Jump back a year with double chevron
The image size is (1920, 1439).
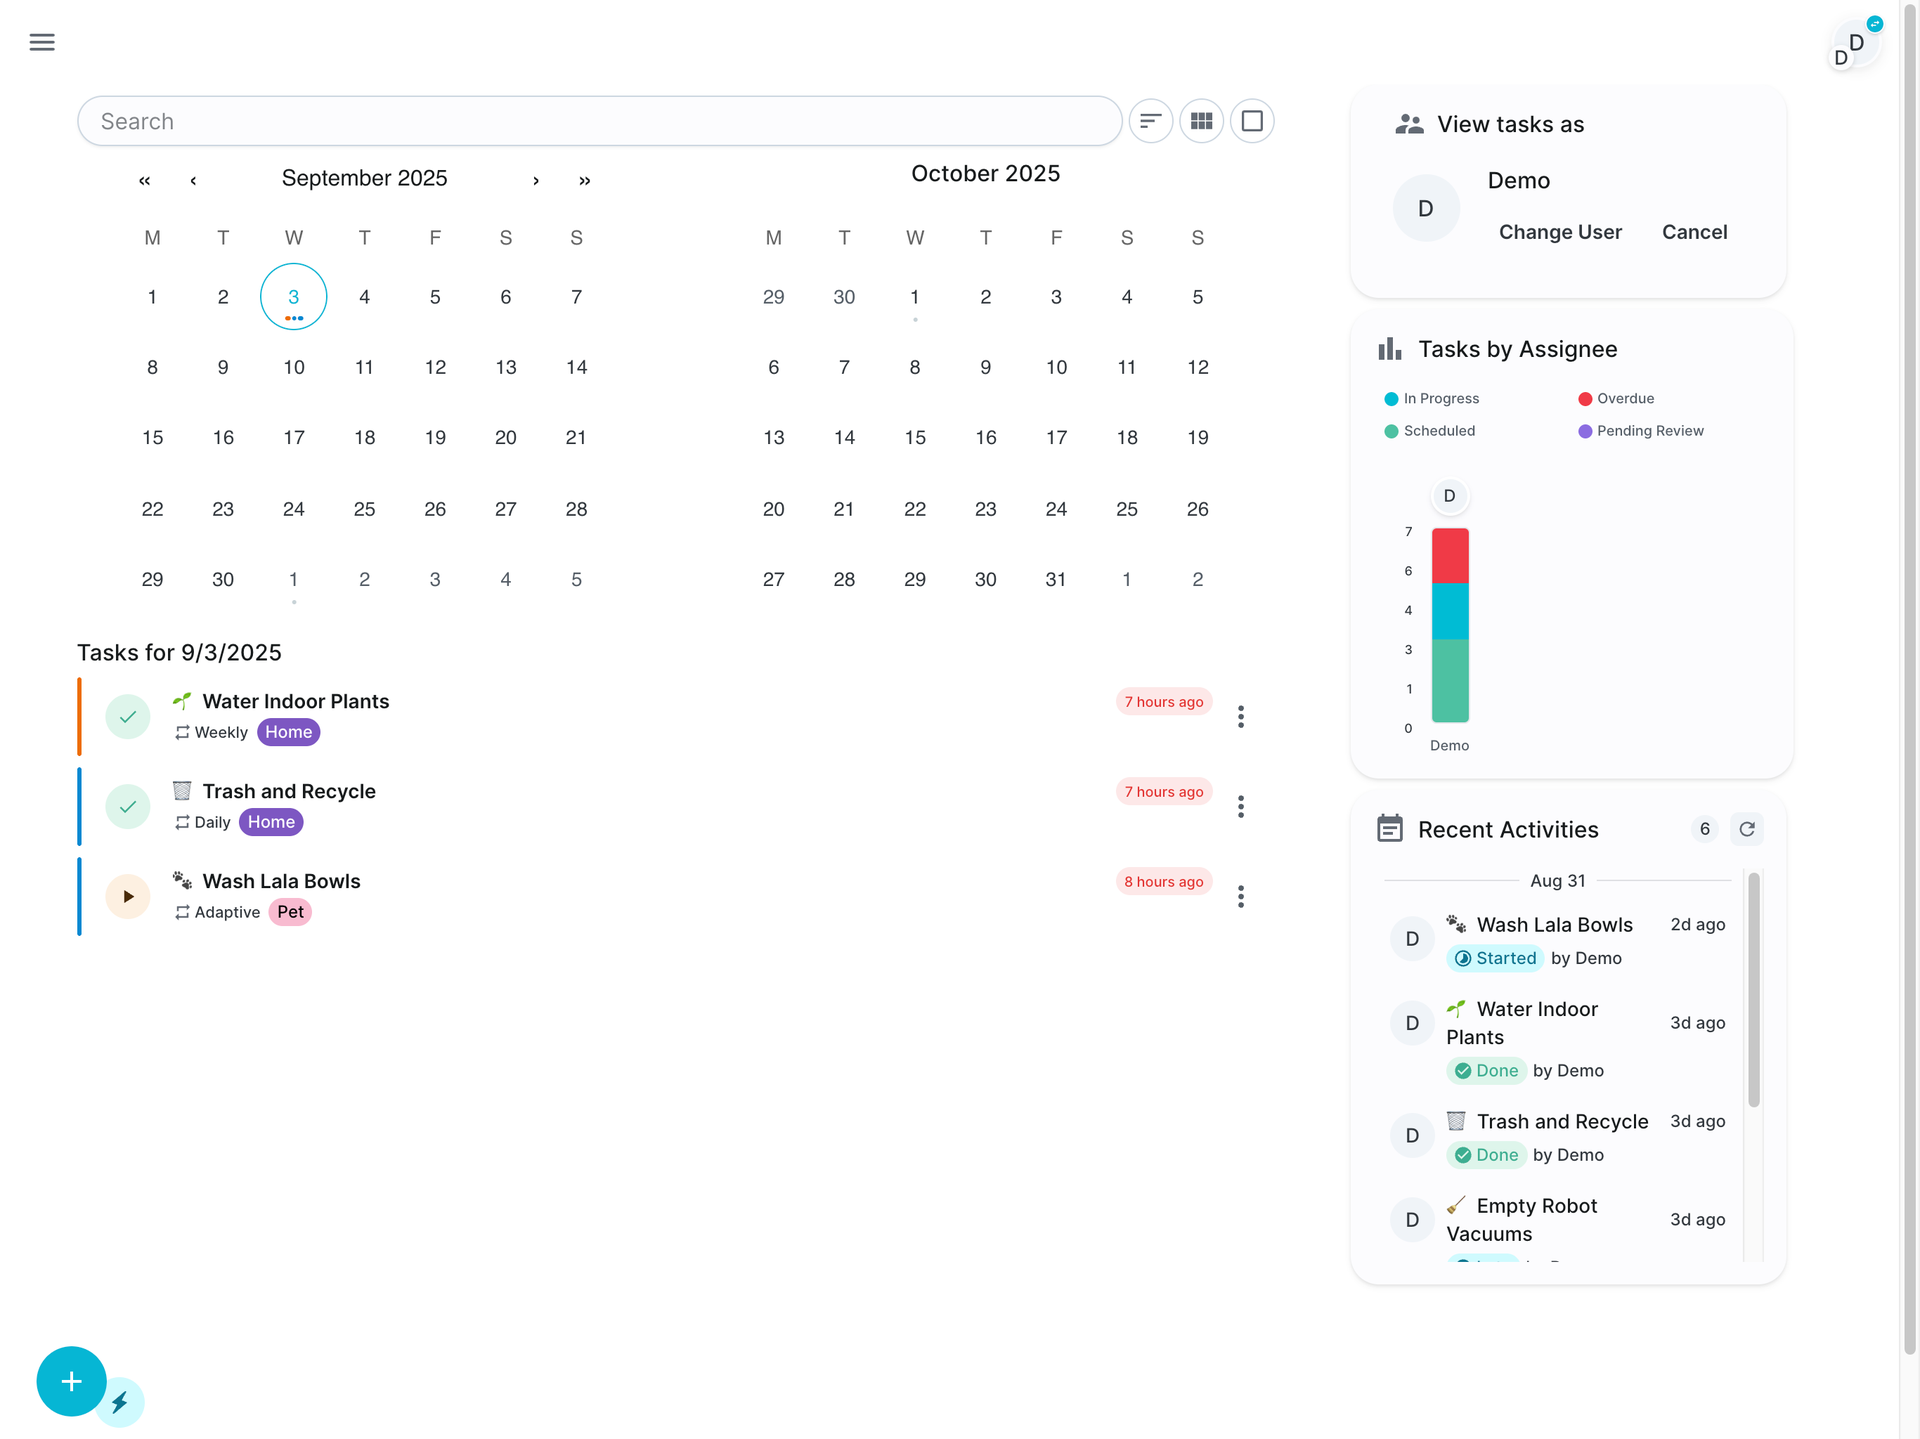145,180
